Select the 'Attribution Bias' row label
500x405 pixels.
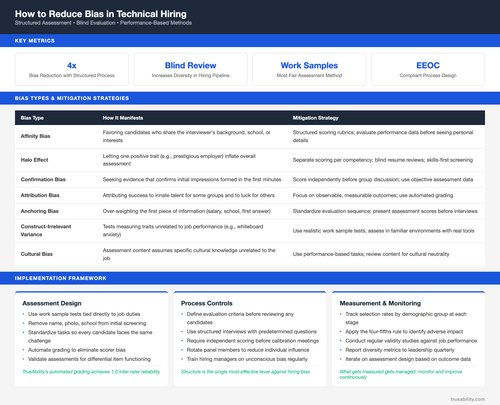coord(40,195)
